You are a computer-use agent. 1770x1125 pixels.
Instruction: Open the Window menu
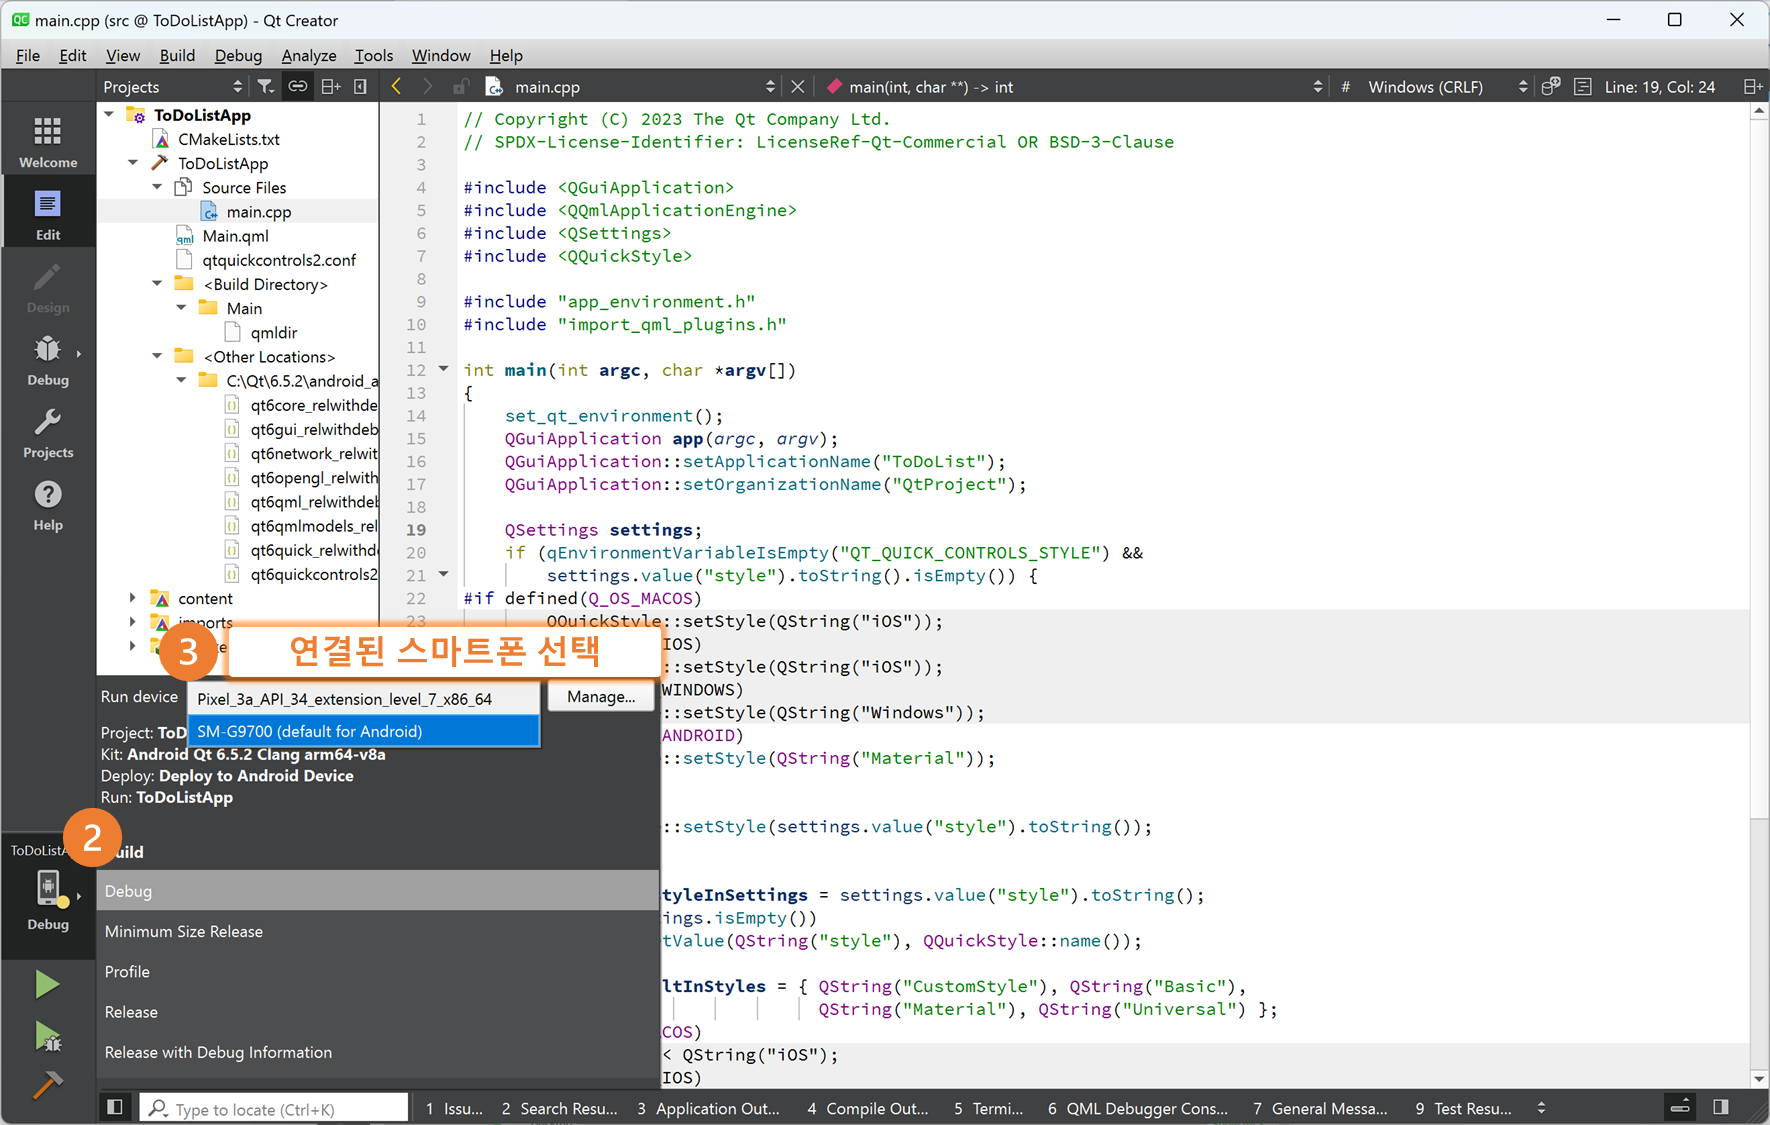coord(441,55)
